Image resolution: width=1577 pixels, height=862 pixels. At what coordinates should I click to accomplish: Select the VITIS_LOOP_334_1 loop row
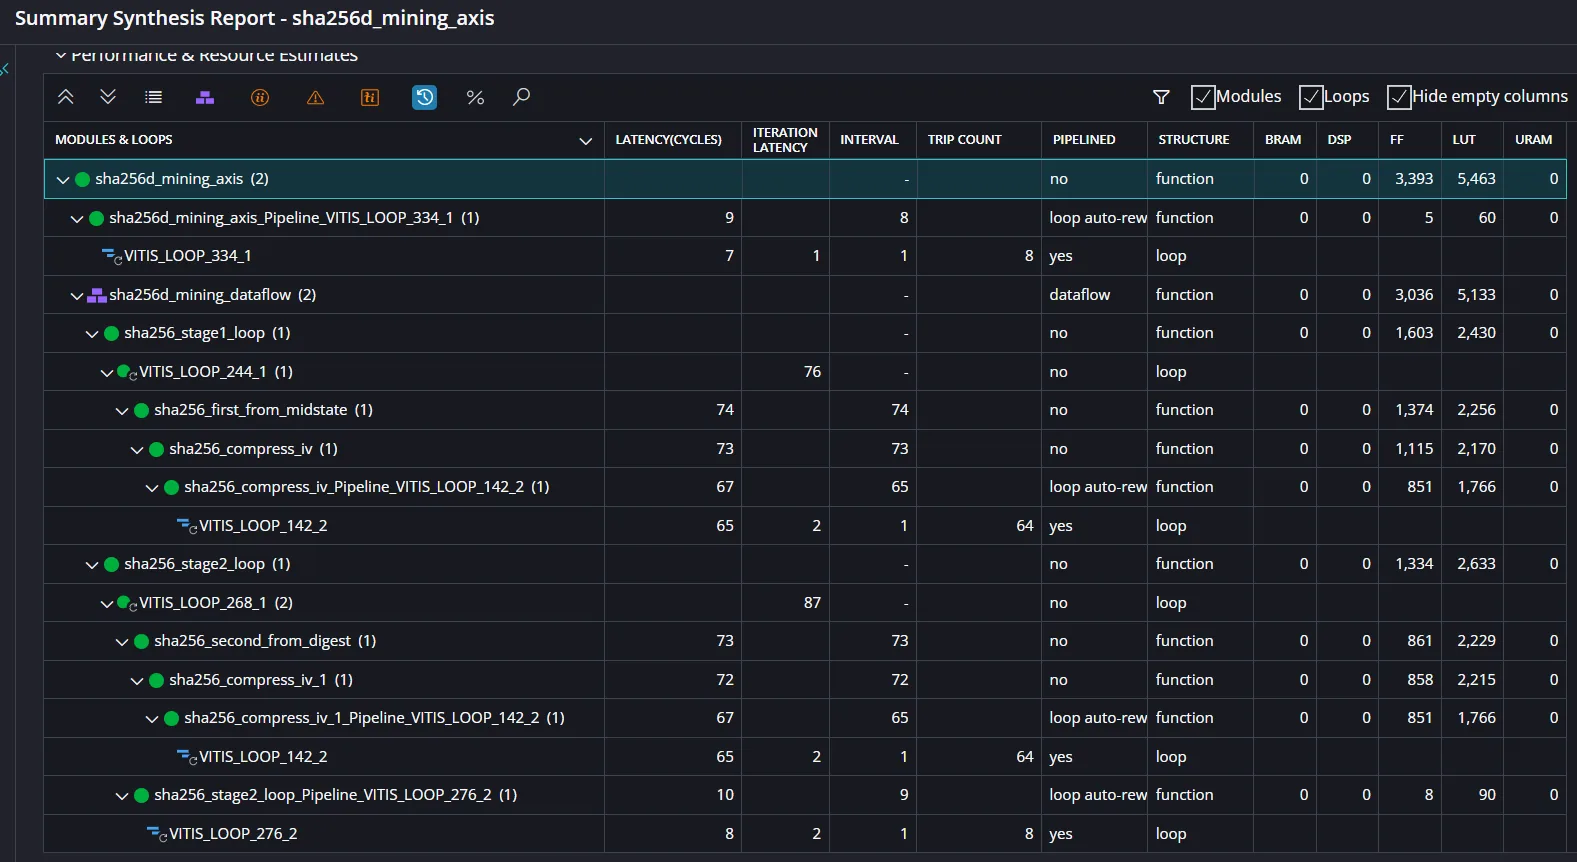tap(805, 256)
